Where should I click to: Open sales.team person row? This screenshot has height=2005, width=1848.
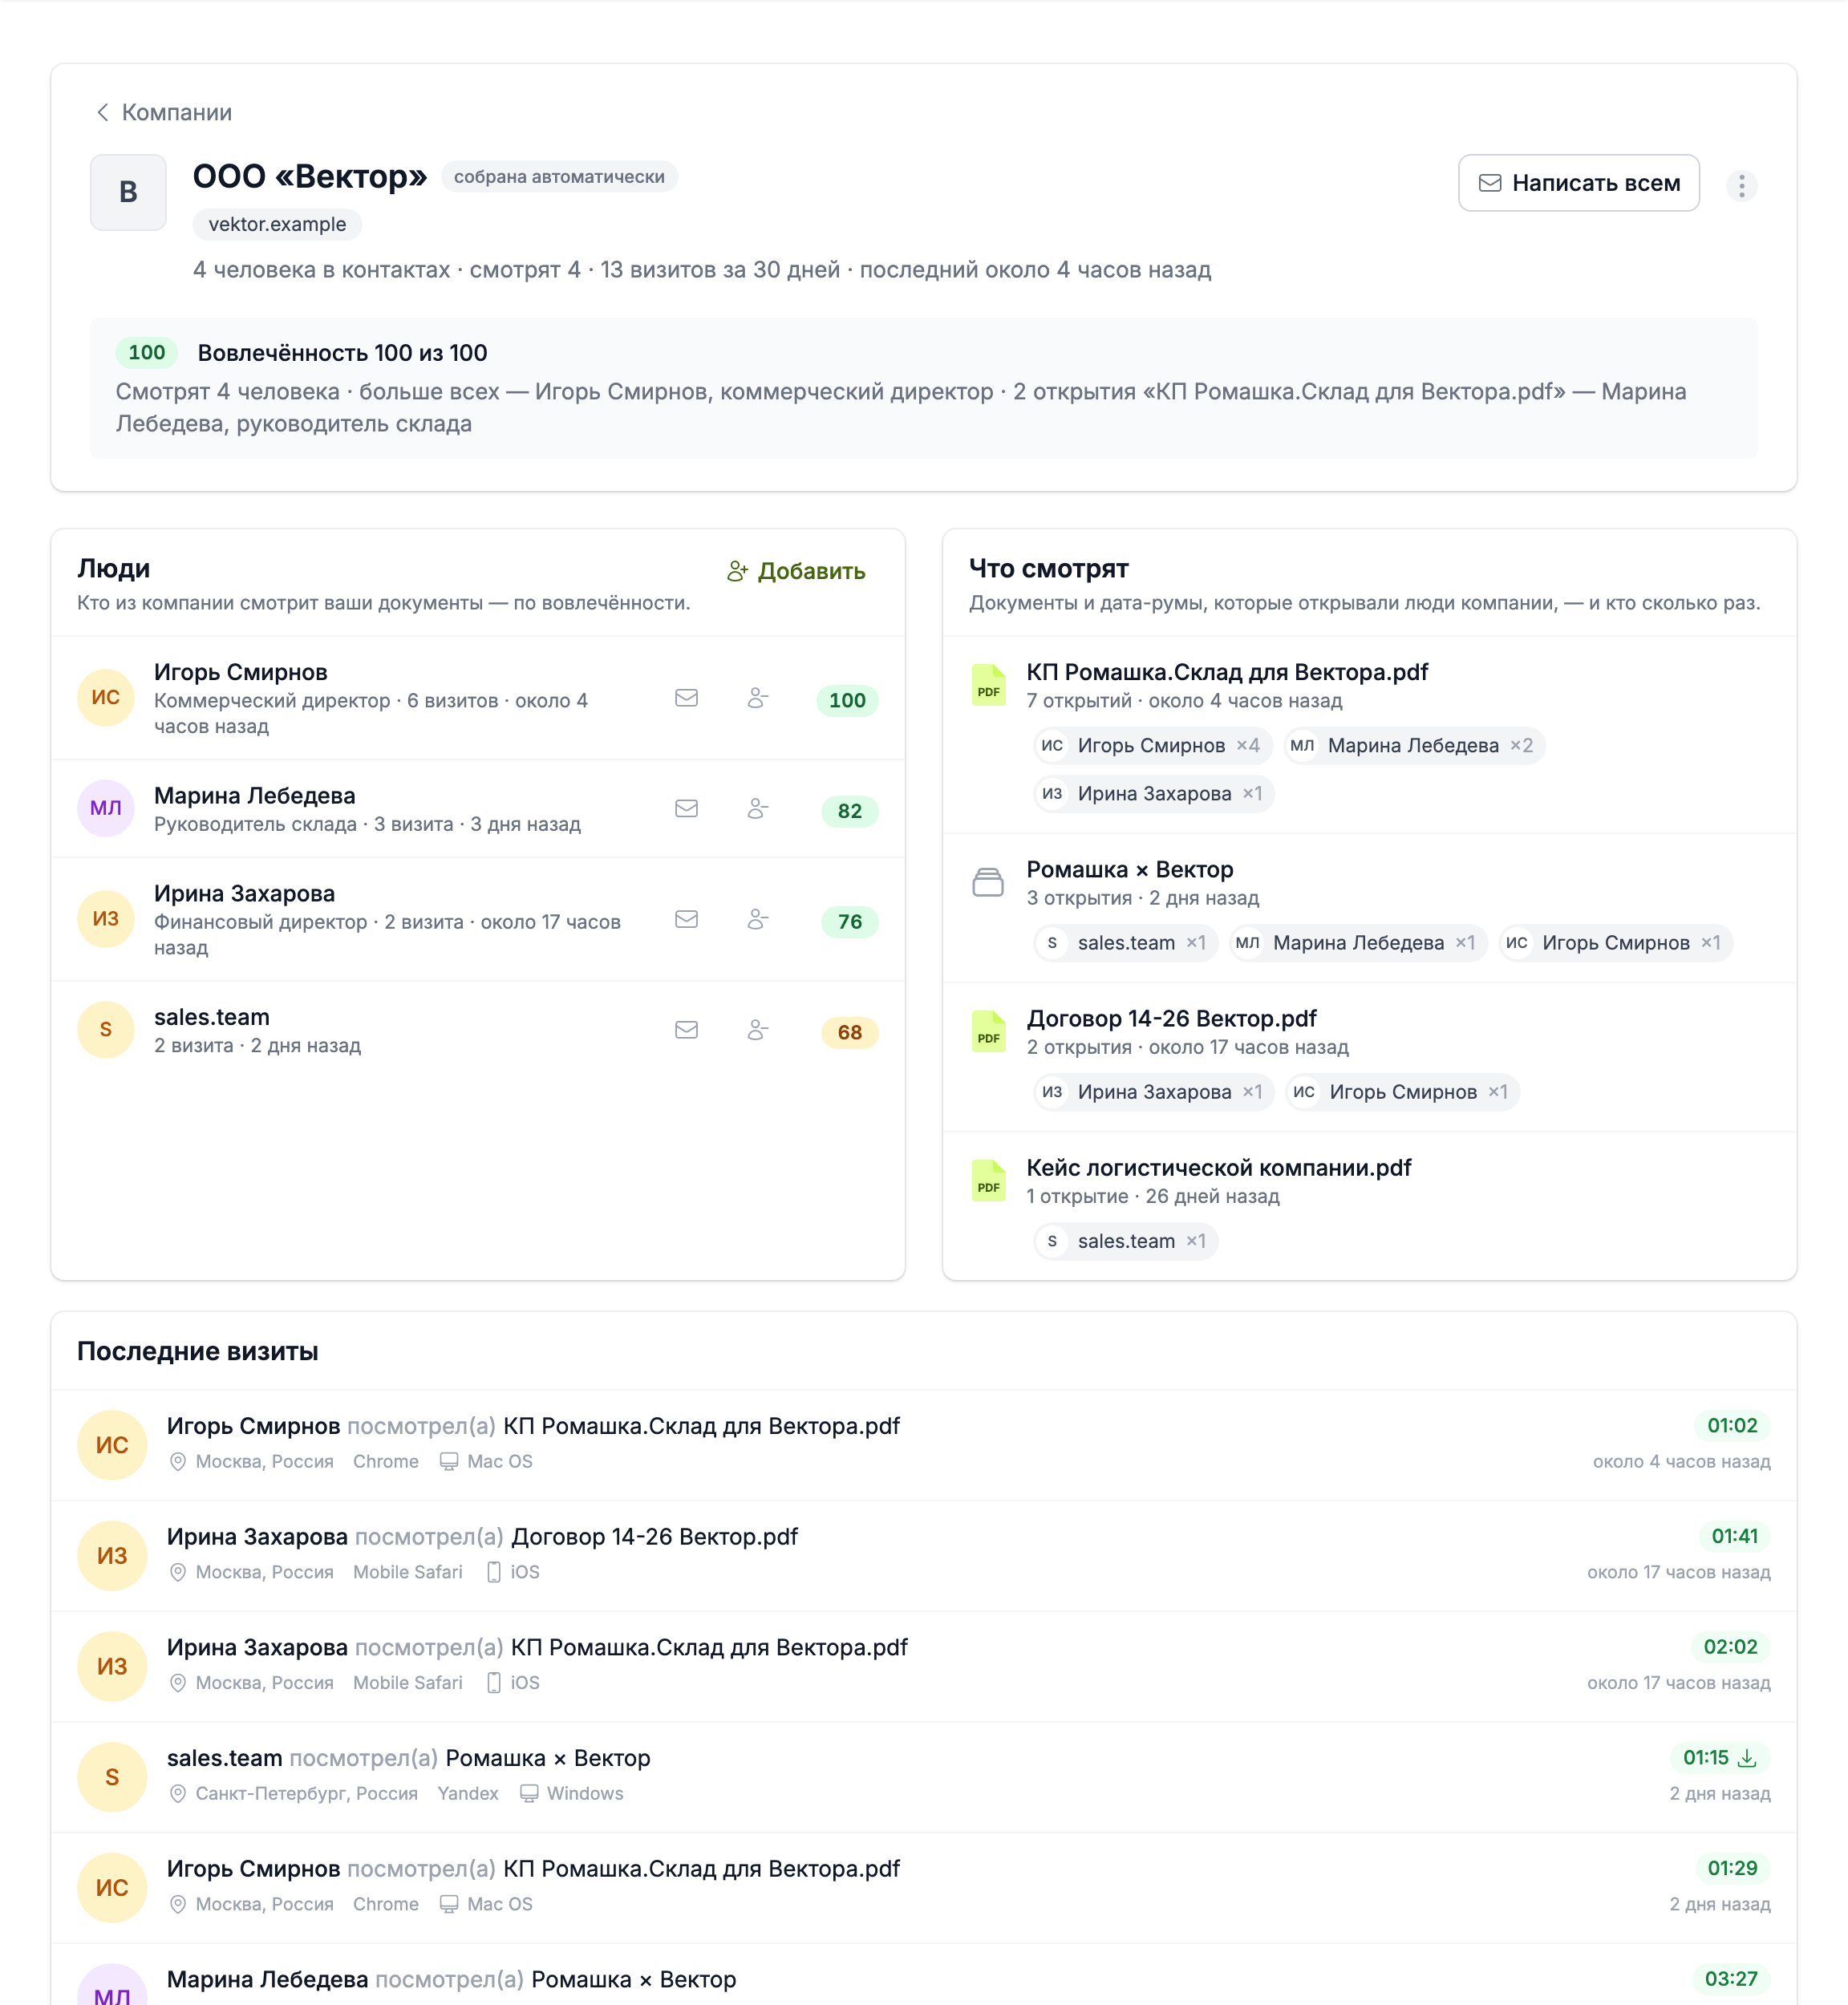478,1031
